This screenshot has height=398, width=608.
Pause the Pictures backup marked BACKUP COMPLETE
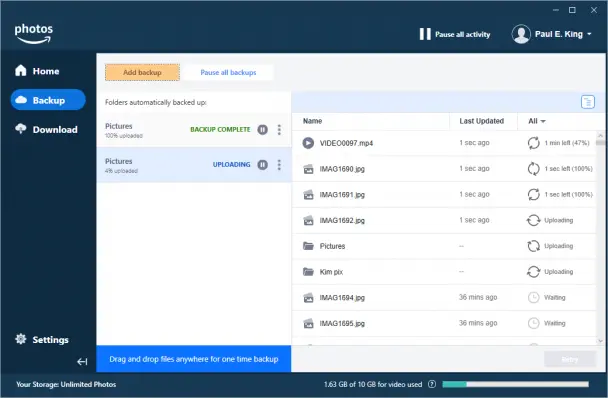263,130
